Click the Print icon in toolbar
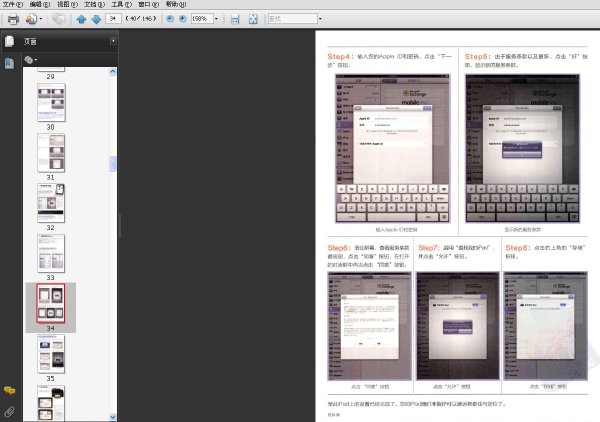Screen dimensions: 600x422 [13, 19]
